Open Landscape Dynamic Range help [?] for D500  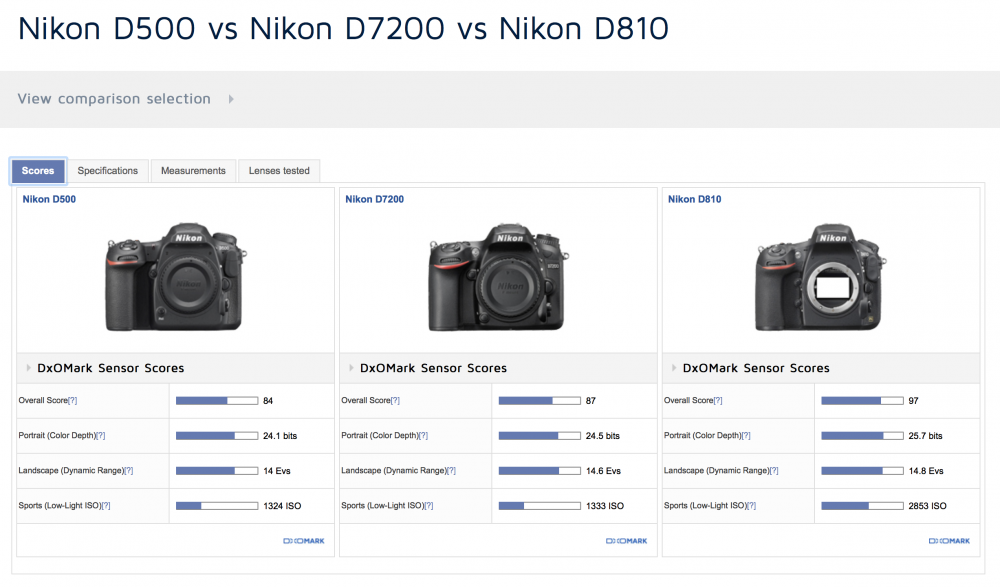coord(129,471)
